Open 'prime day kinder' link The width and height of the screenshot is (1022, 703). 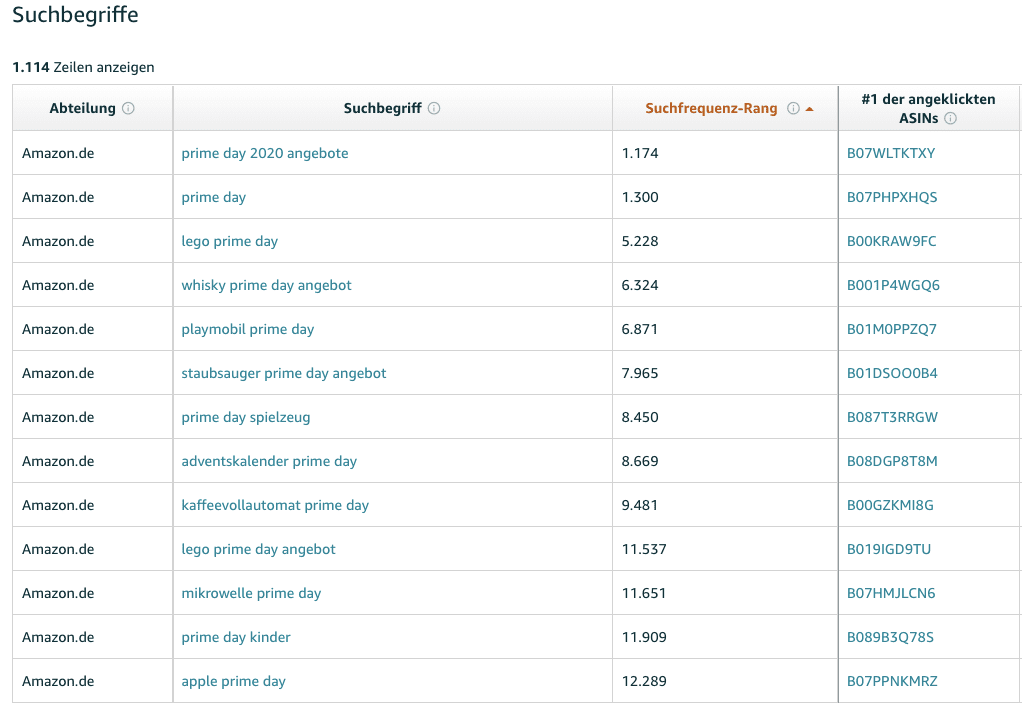click(236, 637)
